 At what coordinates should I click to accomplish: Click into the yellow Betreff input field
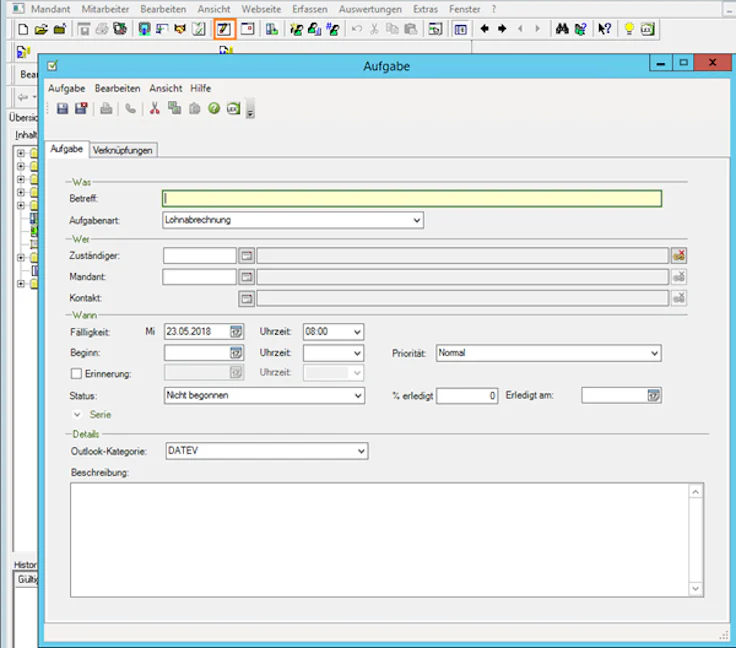click(x=412, y=198)
